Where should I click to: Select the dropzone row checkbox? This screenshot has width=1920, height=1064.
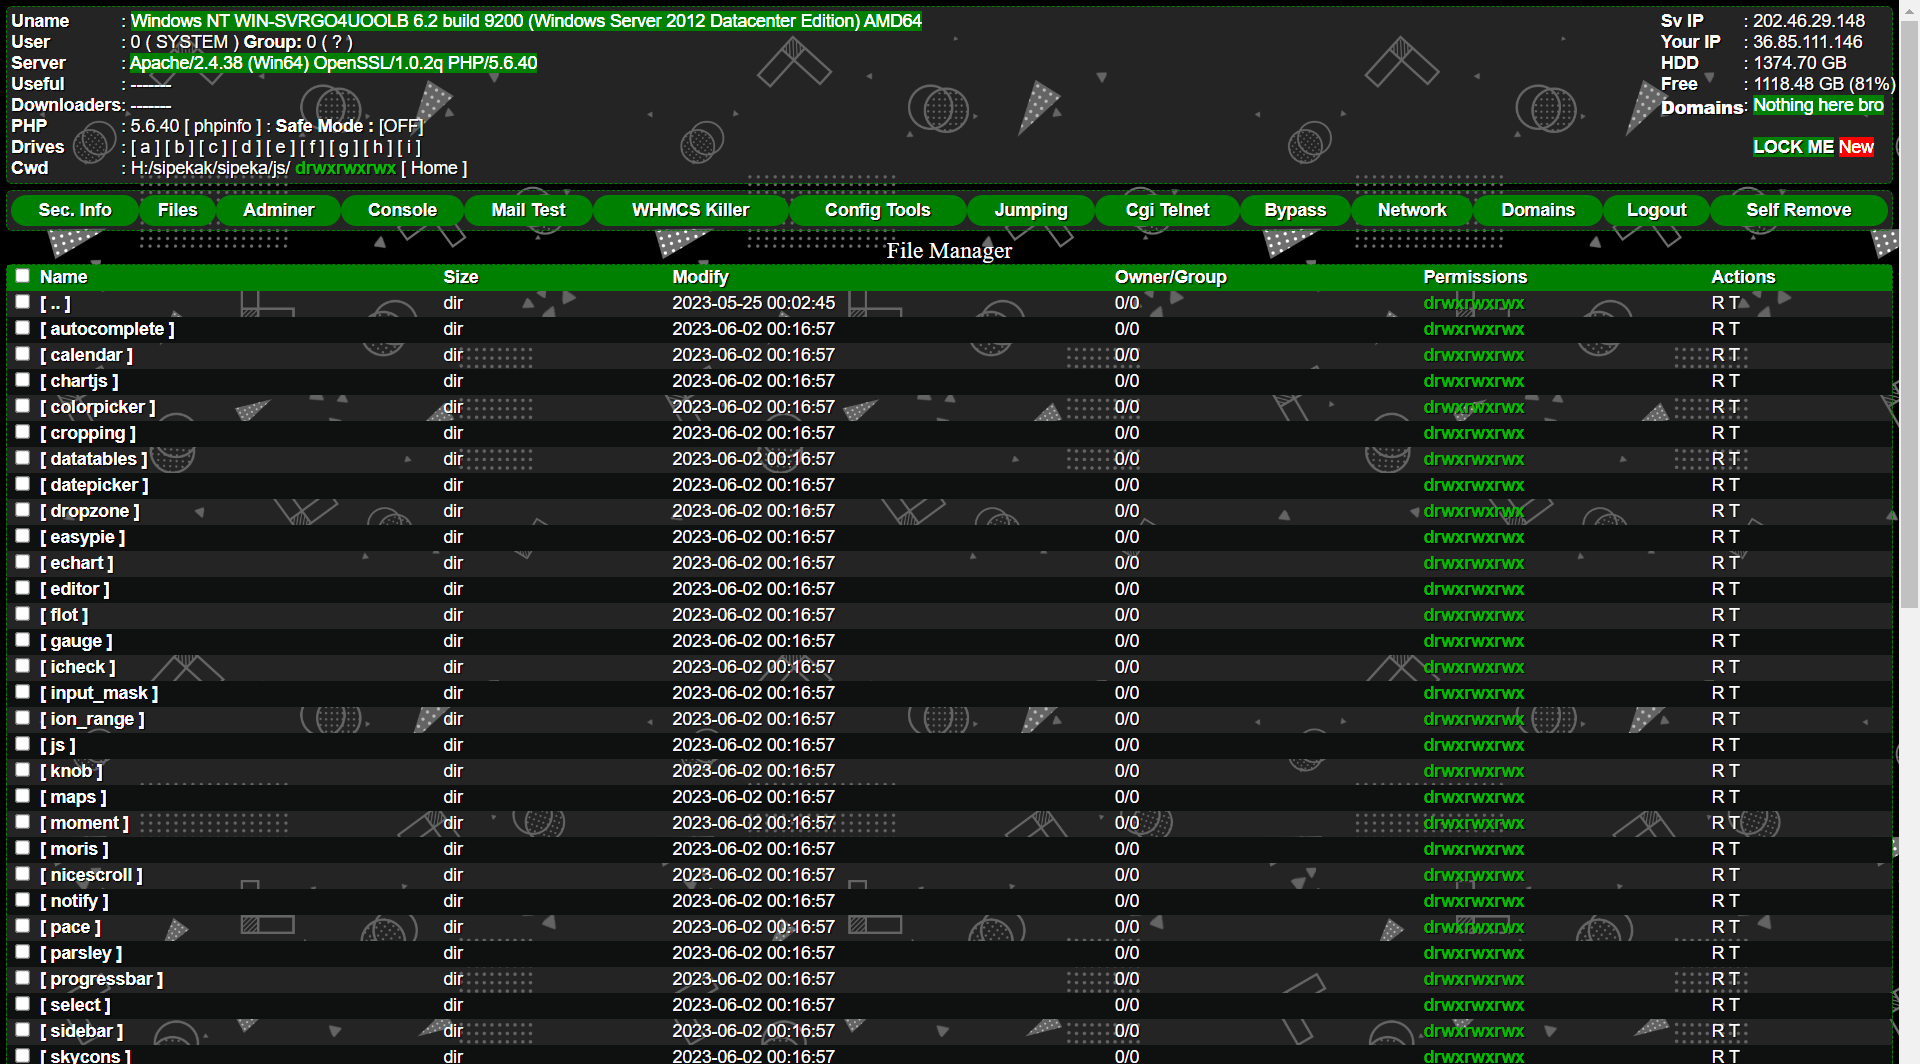pos(22,510)
